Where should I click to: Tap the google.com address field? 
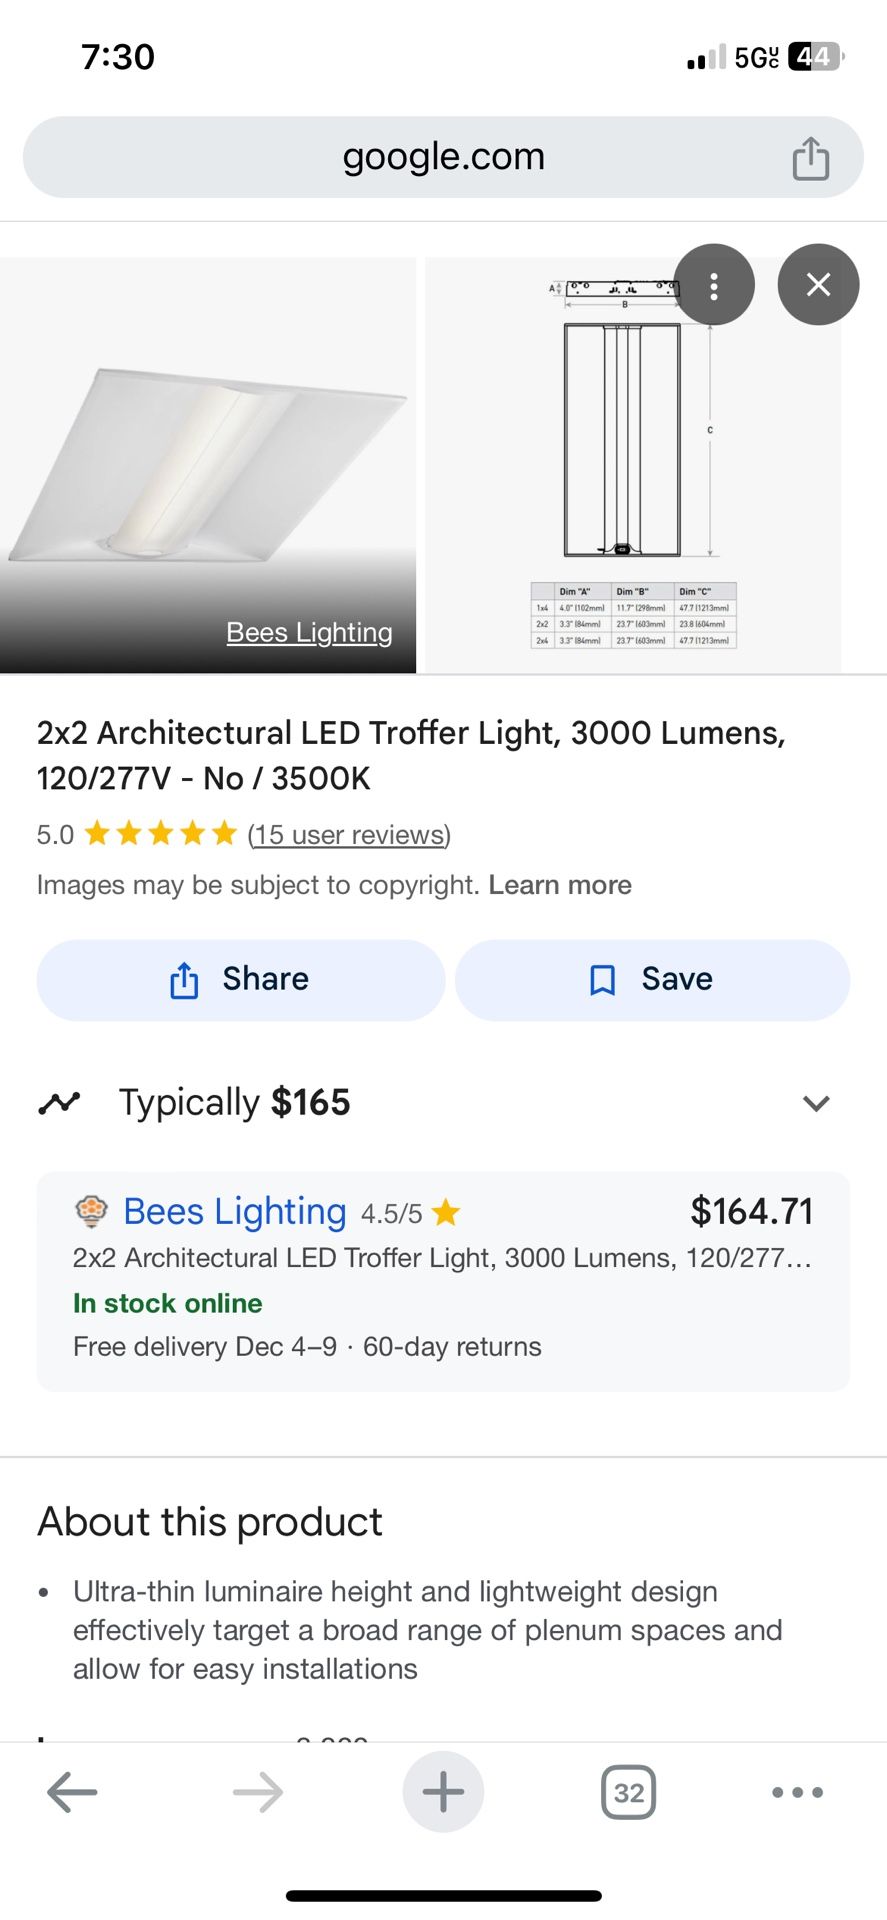point(443,157)
